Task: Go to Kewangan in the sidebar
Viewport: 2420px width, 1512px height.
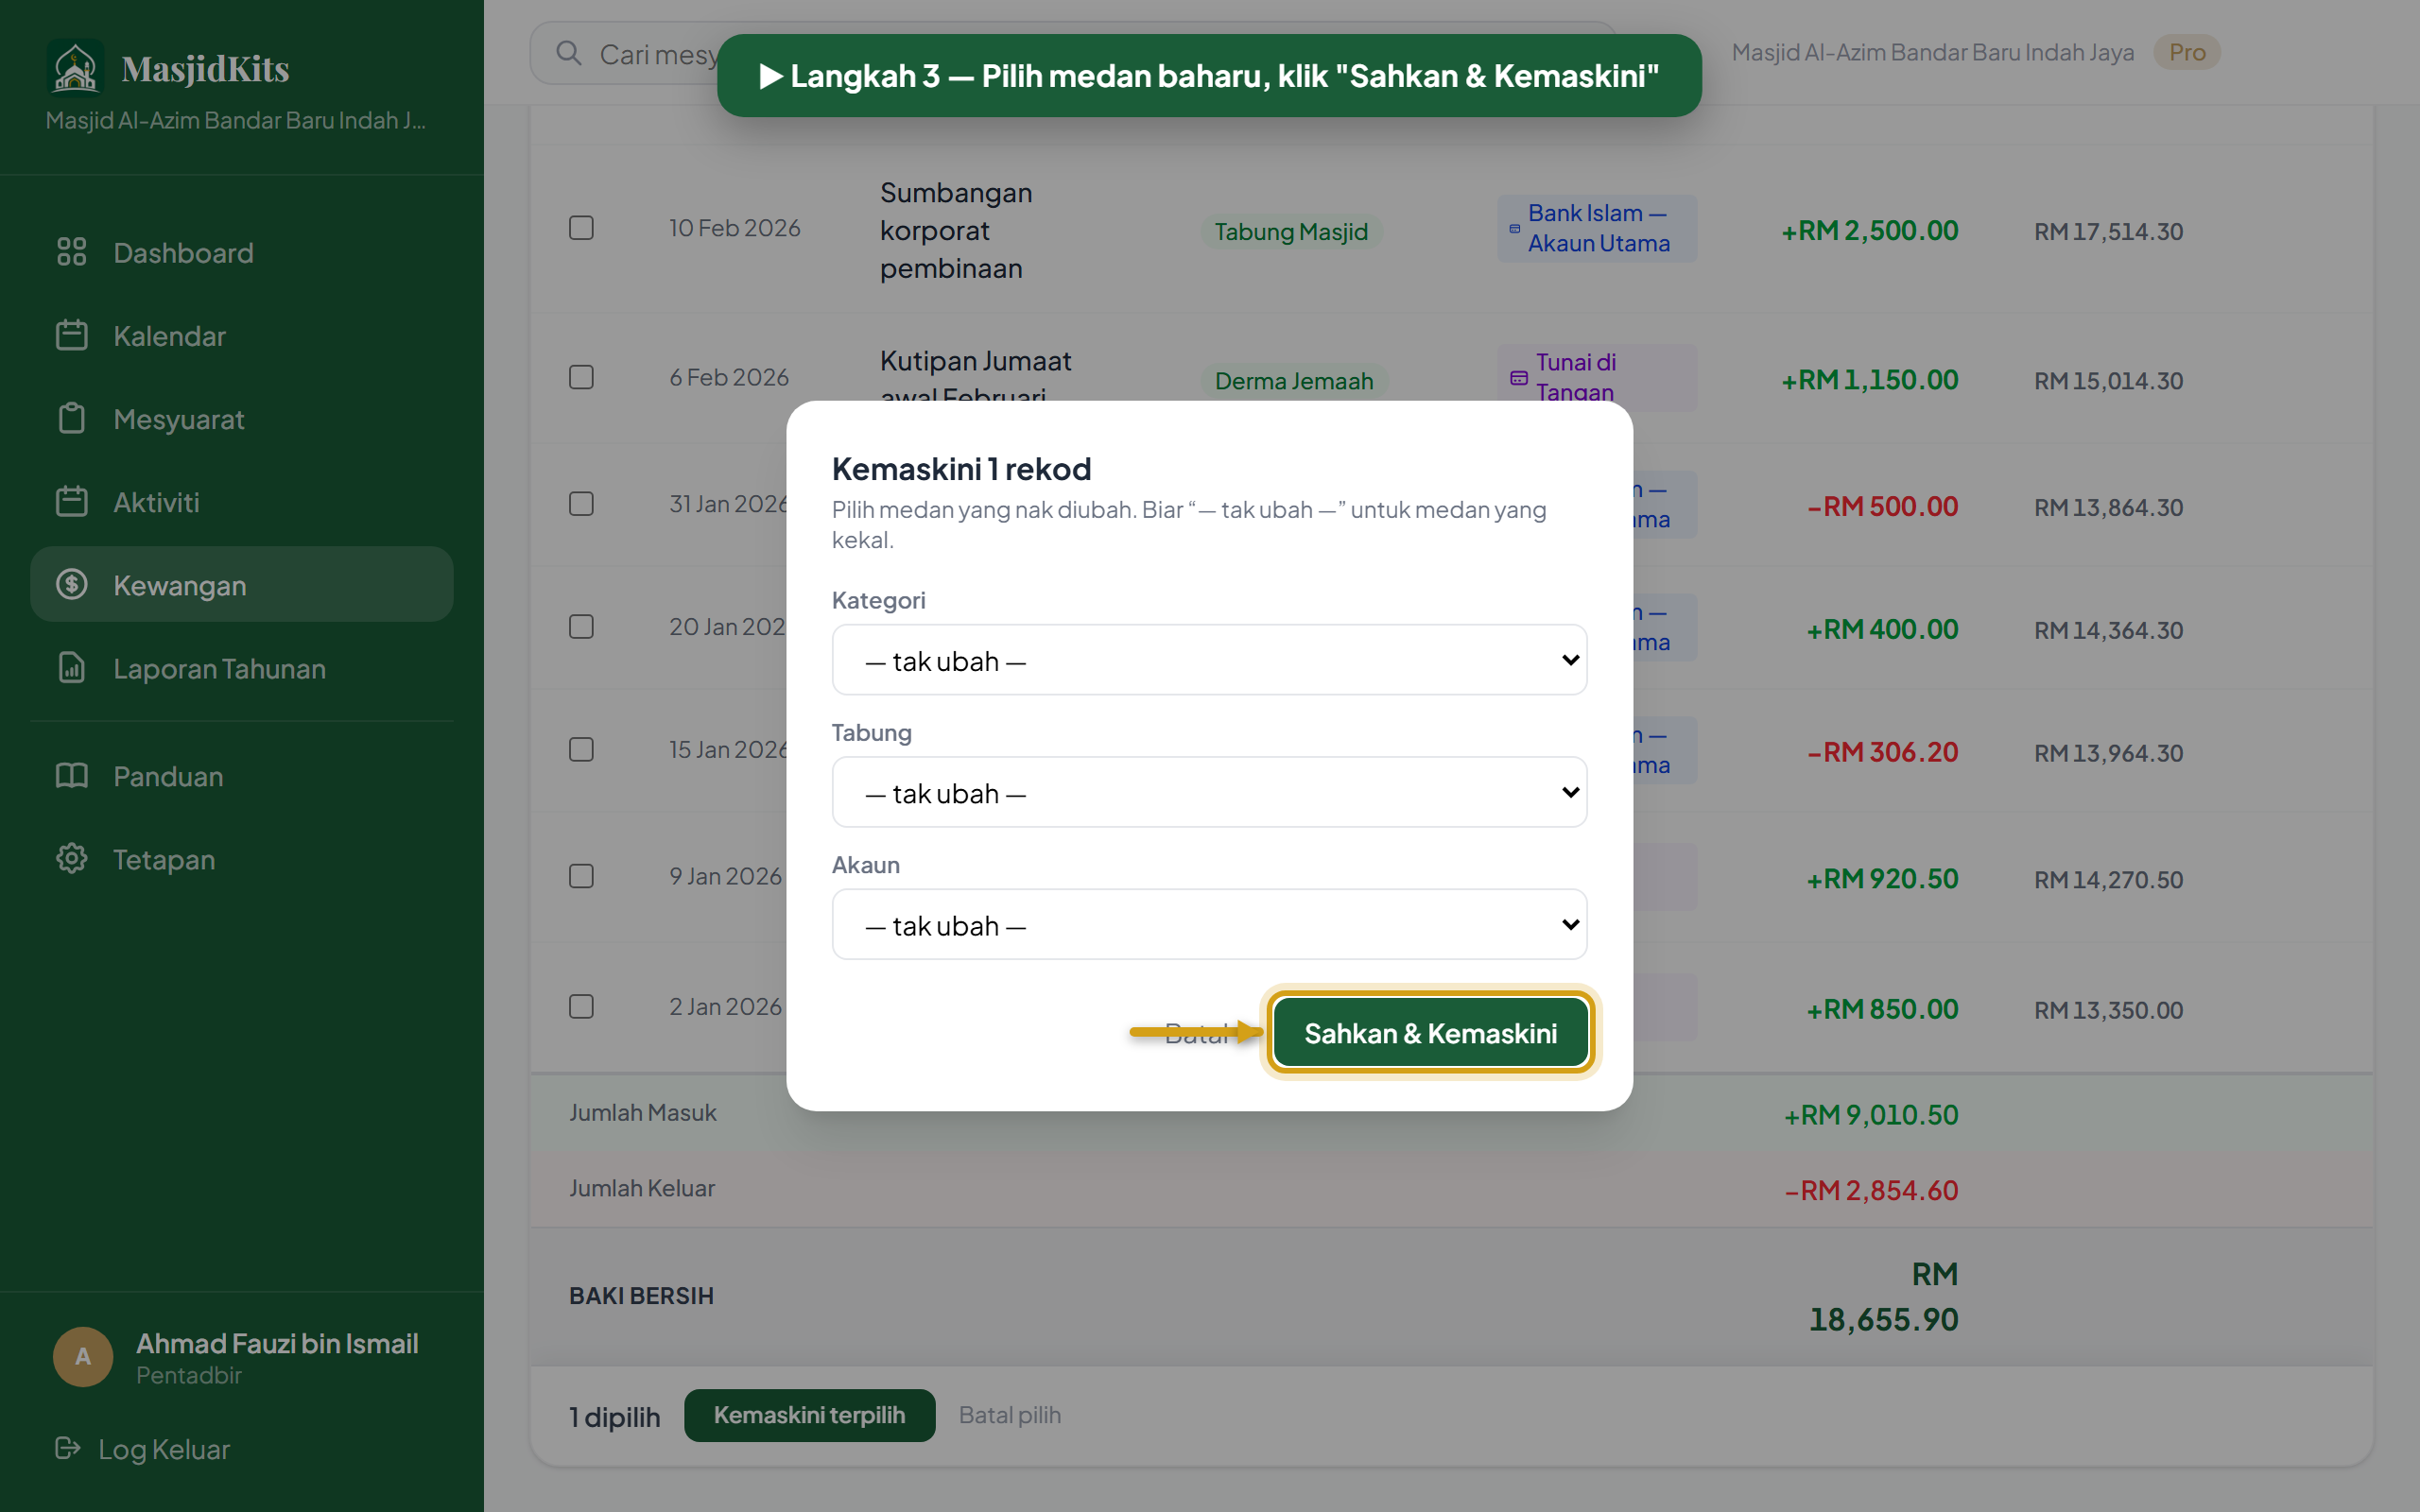Action: [x=242, y=585]
